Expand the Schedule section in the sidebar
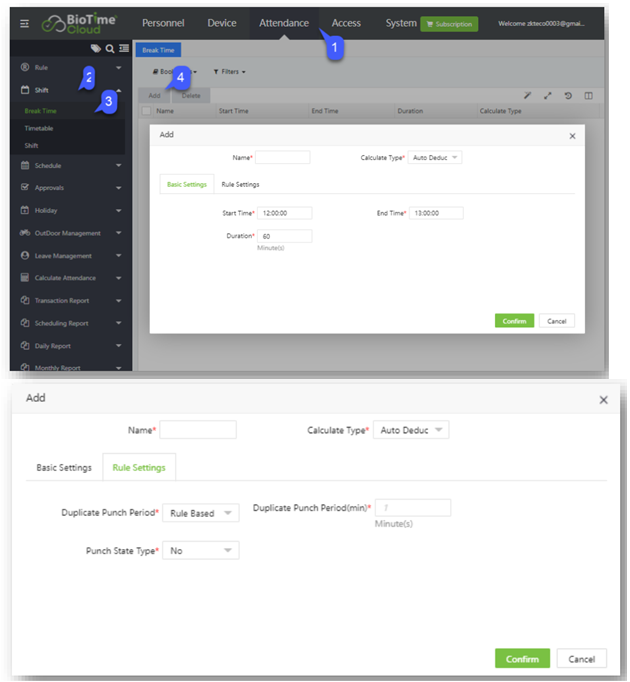The height and width of the screenshot is (682, 630). coord(70,165)
